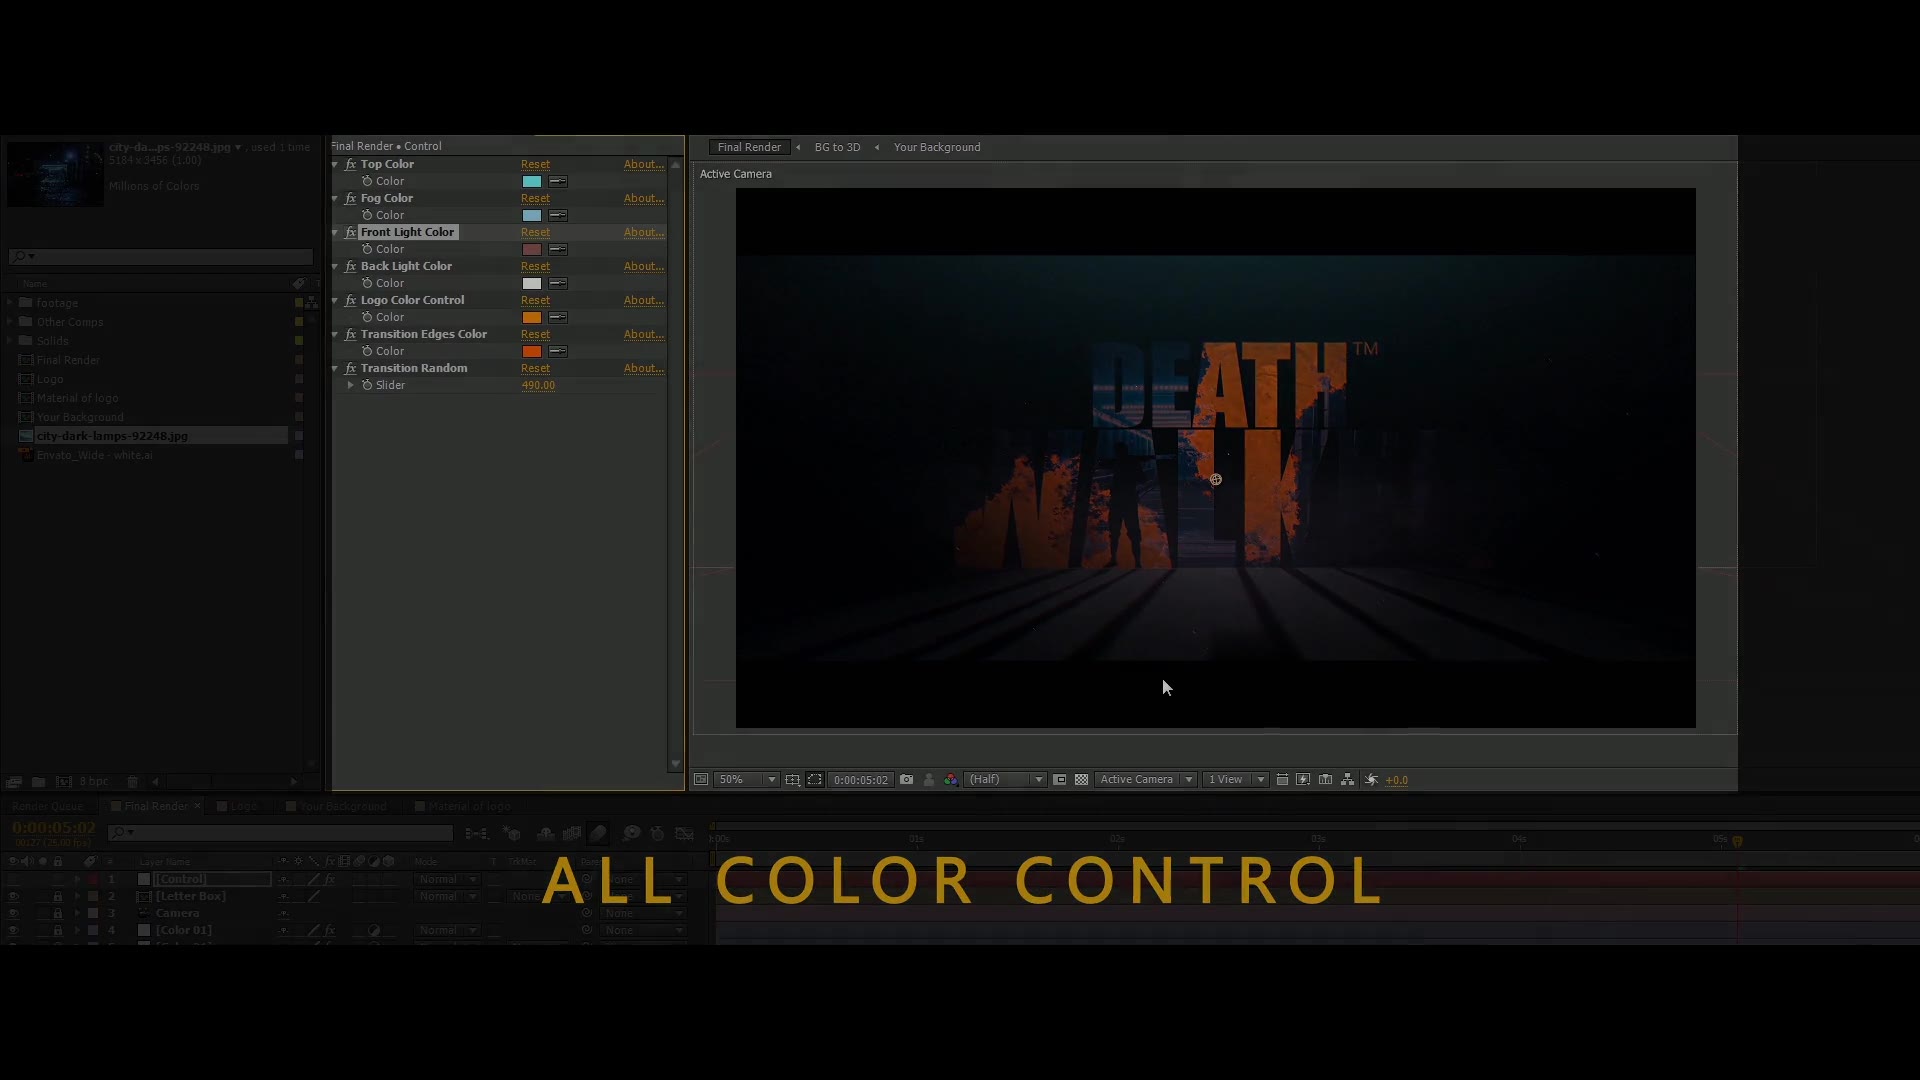Screen dimensions: 1920x1080
Task: Expand the Top Color property group
Action: 334,164
